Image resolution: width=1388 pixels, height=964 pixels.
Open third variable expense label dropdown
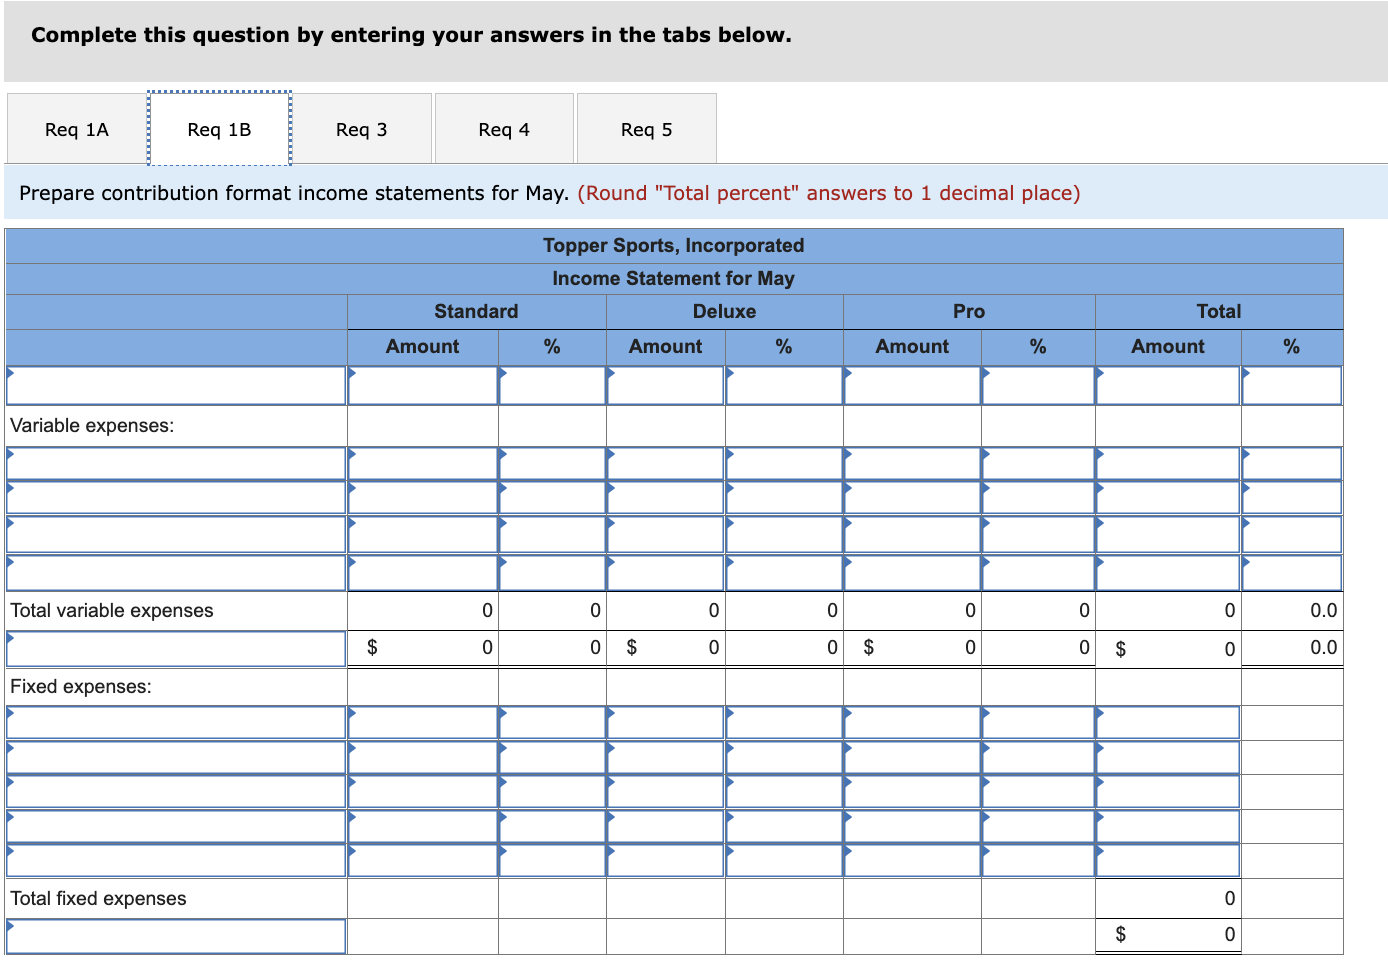coord(176,534)
